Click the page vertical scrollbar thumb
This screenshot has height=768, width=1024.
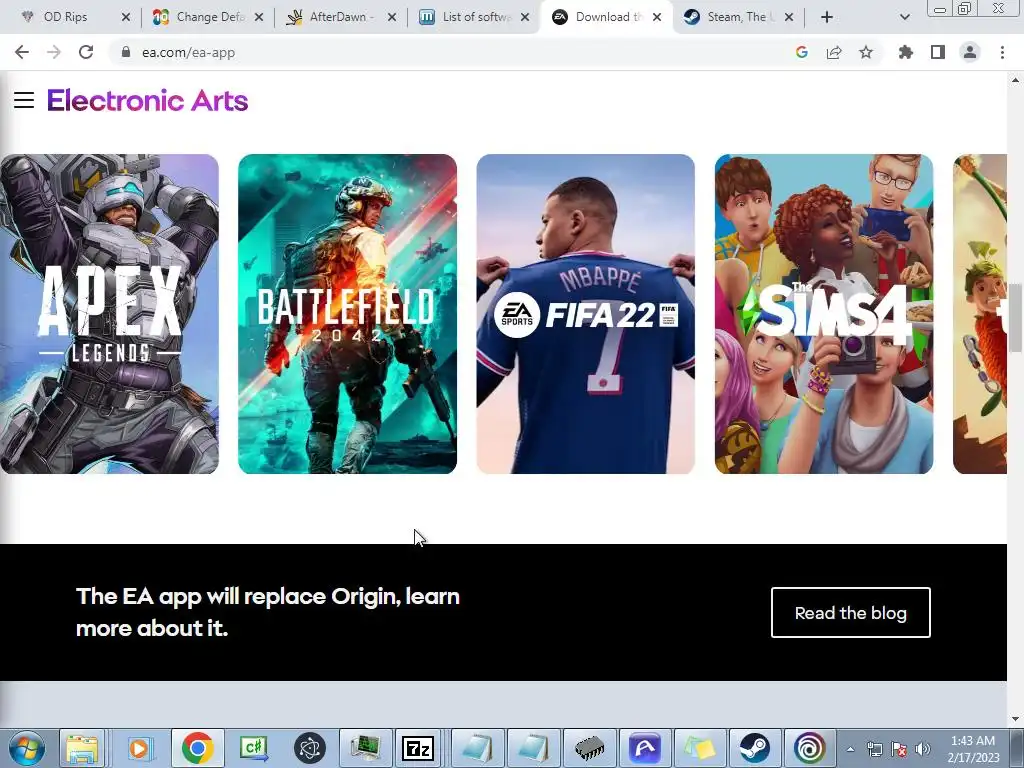pos(1015,318)
